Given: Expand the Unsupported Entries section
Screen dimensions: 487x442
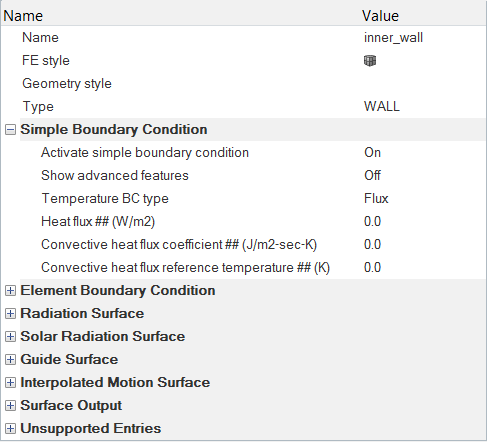Looking at the screenshot, I should tap(10, 429).
